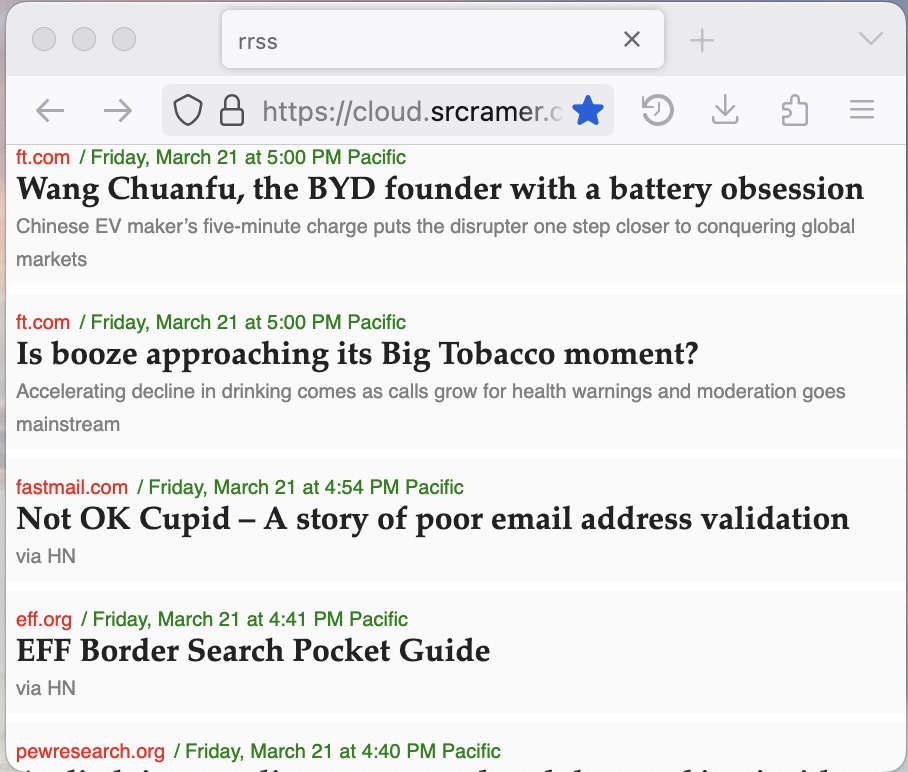Open a new tab with the plus button

(701, 39)
